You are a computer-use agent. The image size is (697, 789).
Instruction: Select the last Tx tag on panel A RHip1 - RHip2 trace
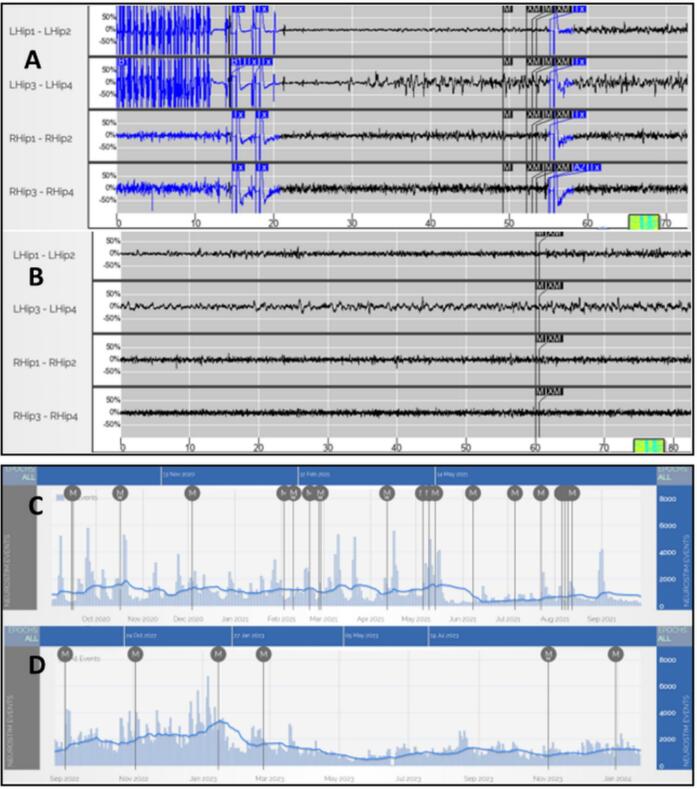coord(579,115)
